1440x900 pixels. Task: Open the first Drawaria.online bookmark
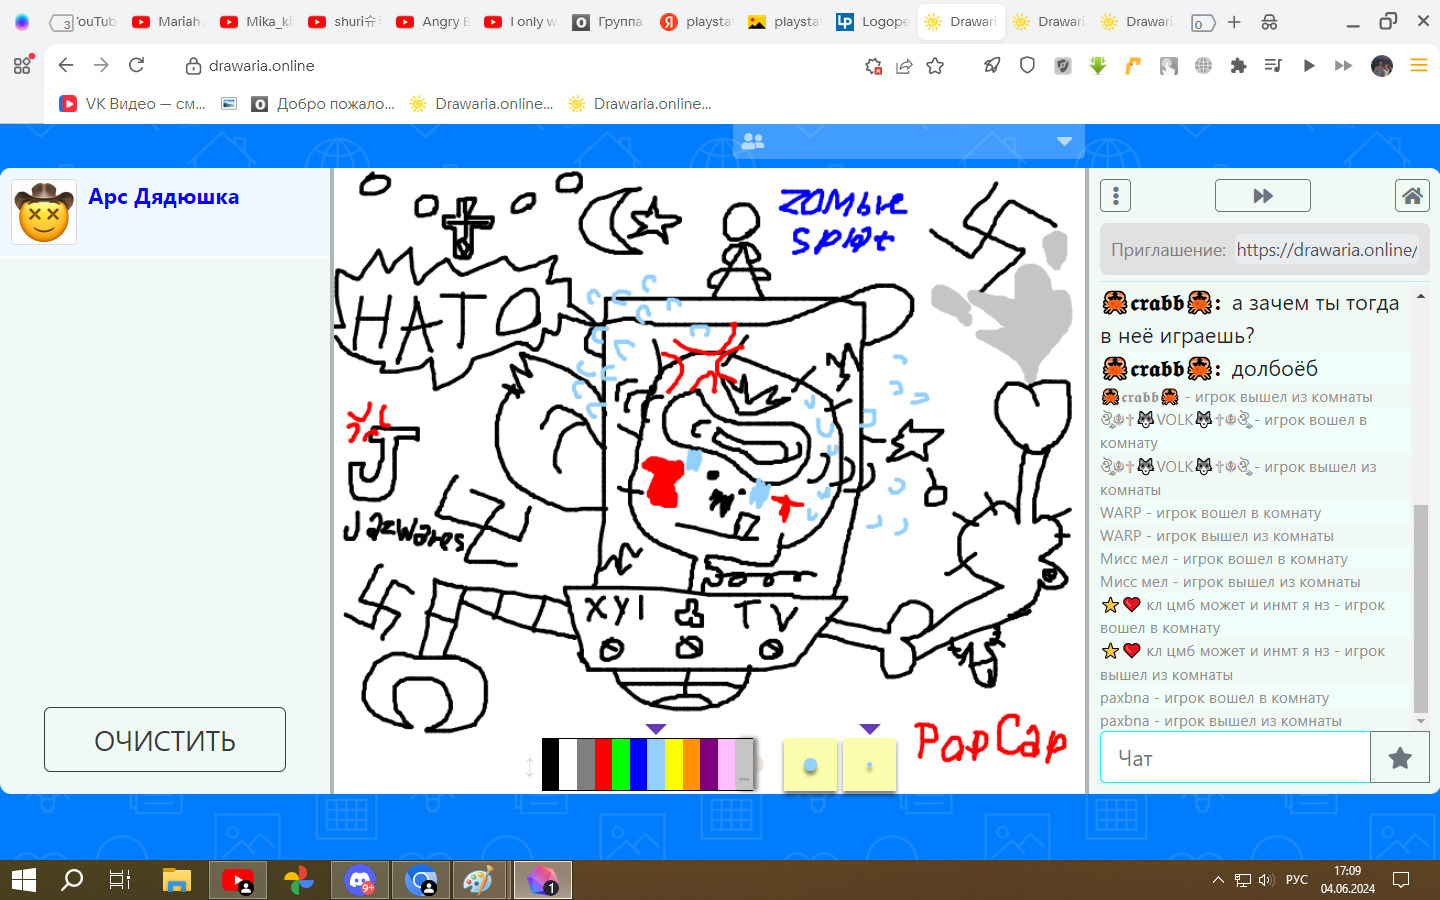tap(481, 104)
